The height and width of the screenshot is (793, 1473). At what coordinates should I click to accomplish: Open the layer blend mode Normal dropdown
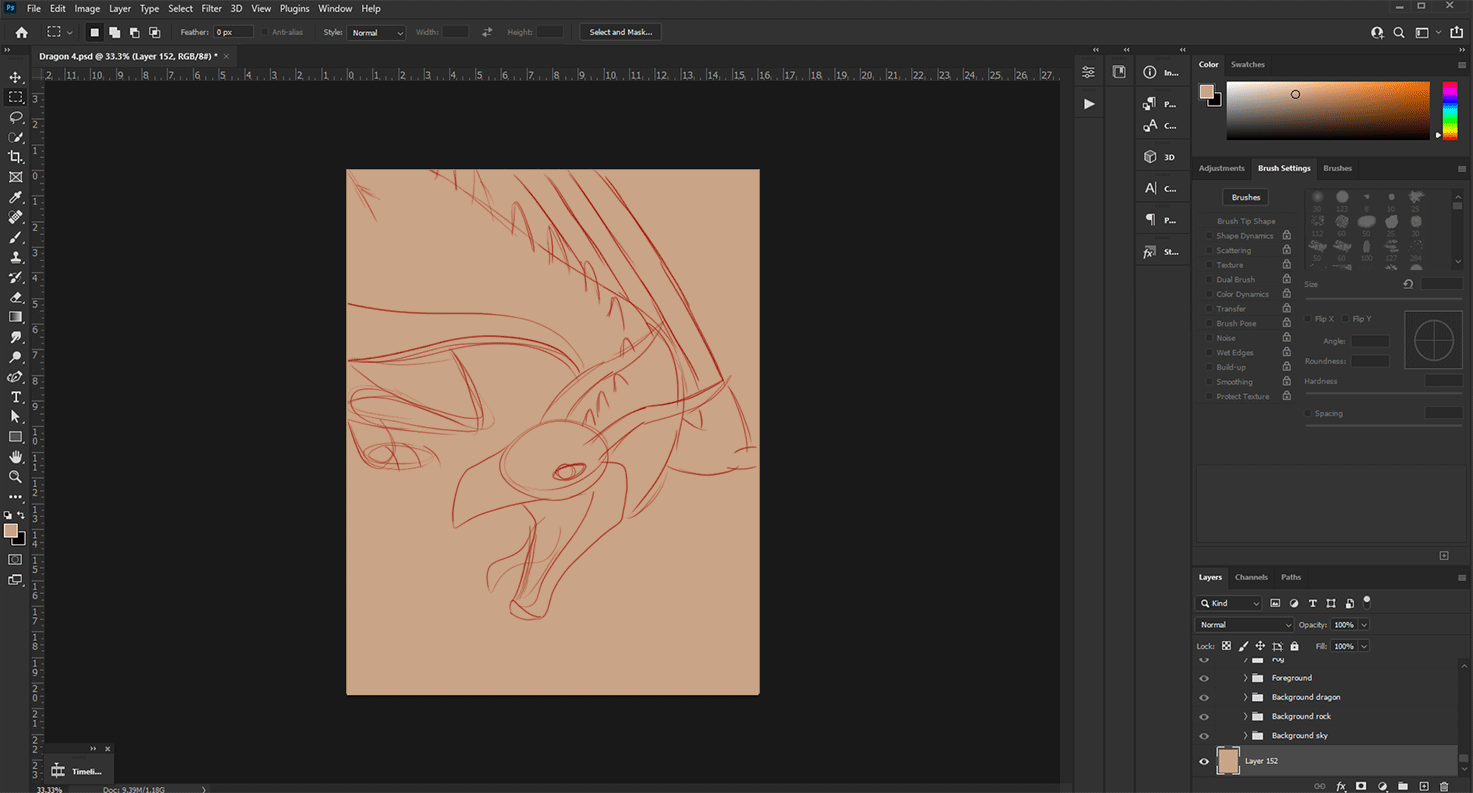pyautogui.click(x=1244, y=625)
